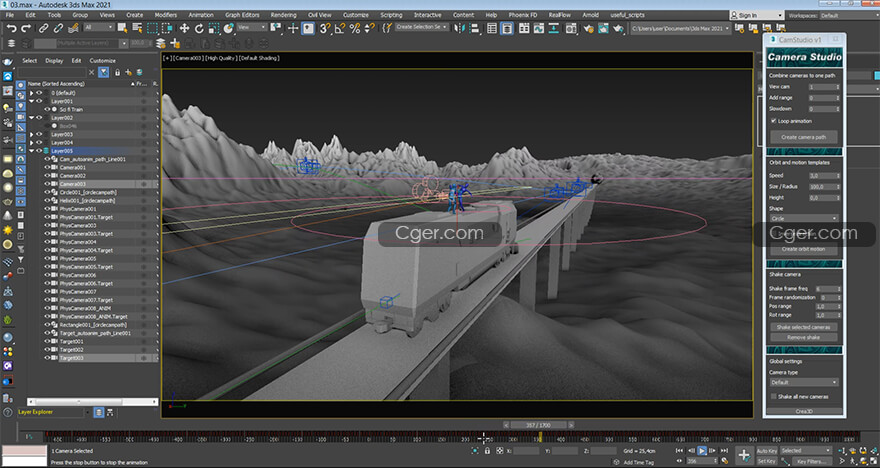The width and height of the screenshot is (880, 468).
Task: Activate the Select and Rotate tool
Action: [x=199, y=27]
